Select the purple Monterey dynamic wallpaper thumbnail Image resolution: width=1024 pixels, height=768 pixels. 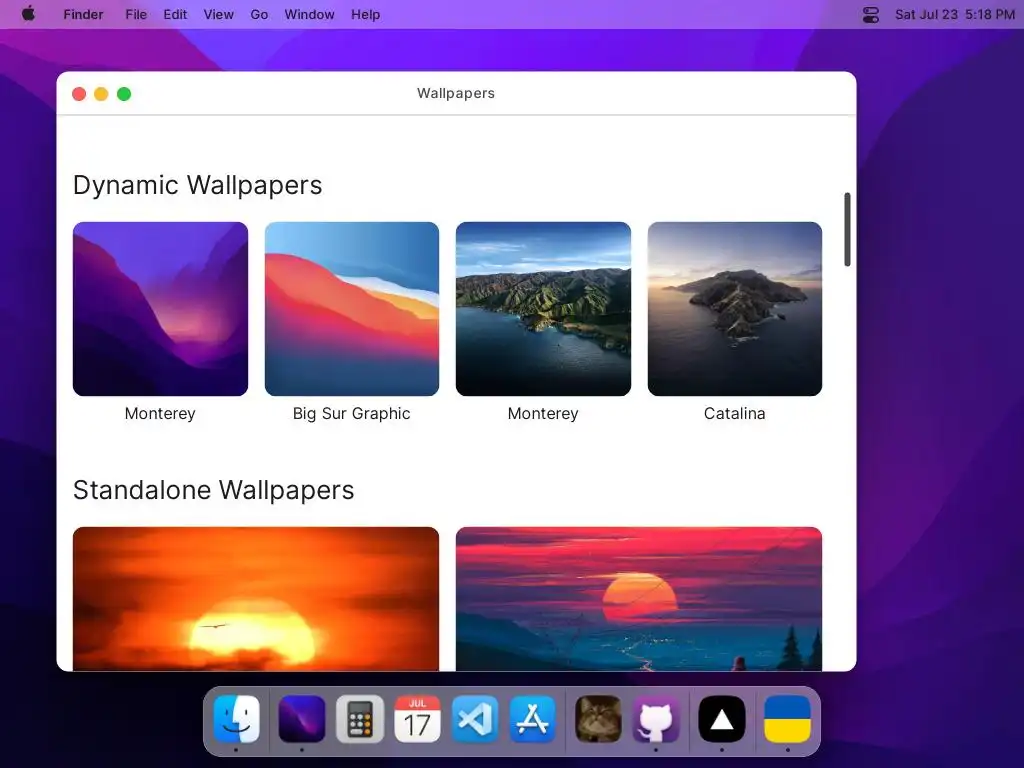coord(160,309)
